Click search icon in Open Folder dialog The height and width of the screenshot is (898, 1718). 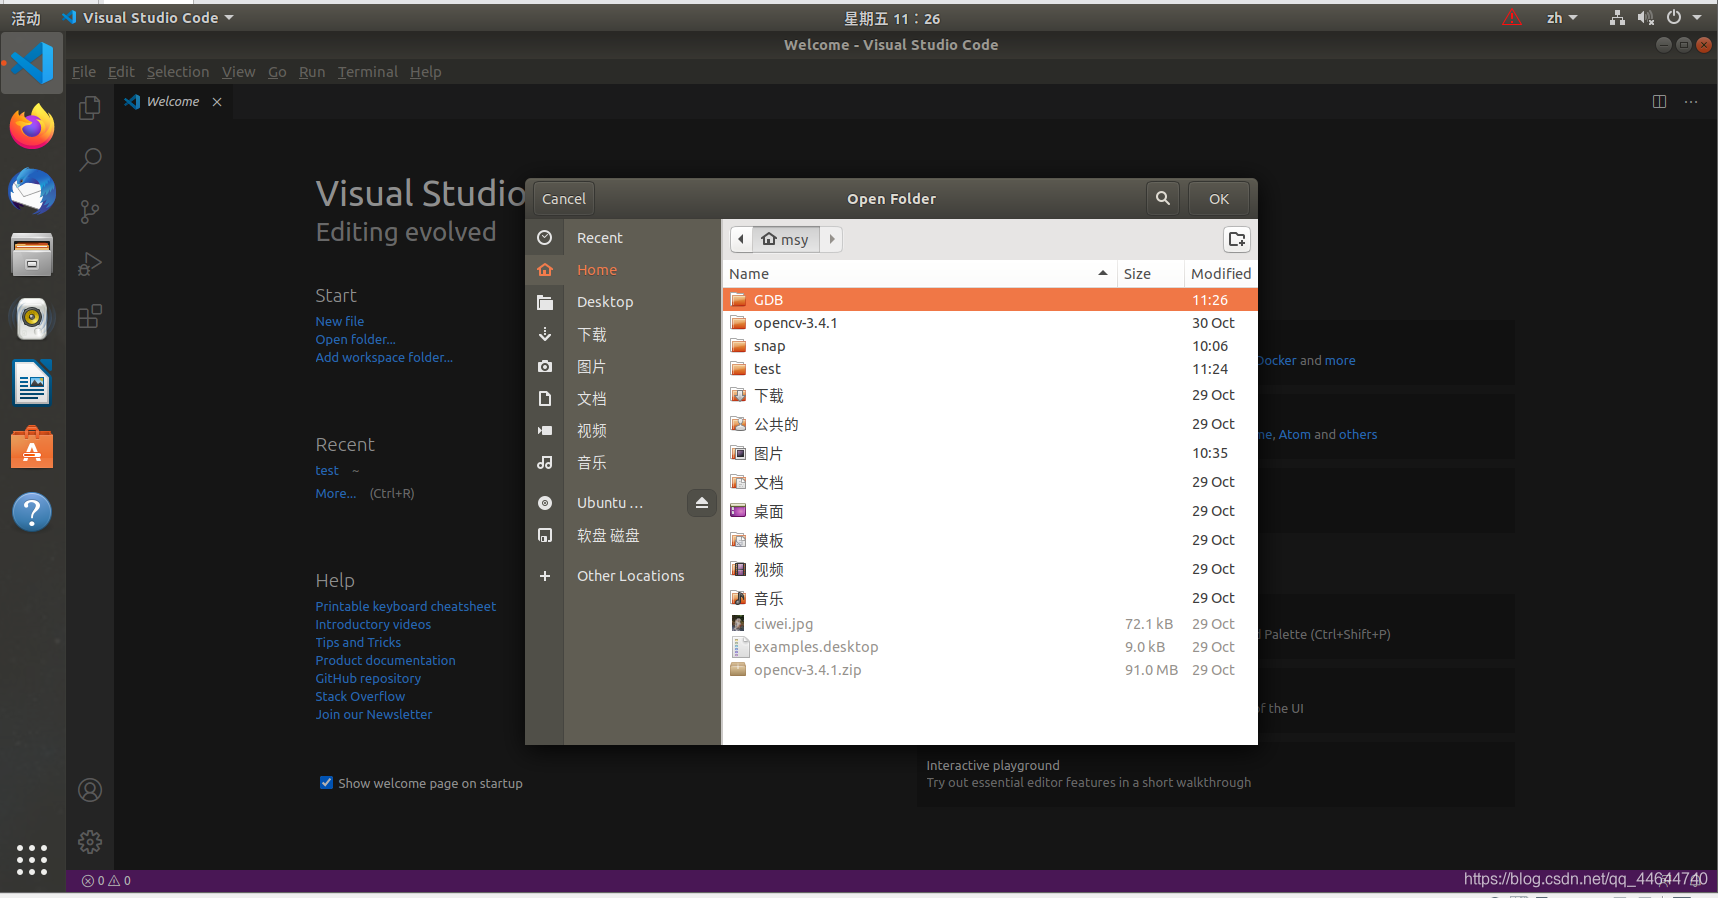pyautogui.click(x=1163, y=198)
